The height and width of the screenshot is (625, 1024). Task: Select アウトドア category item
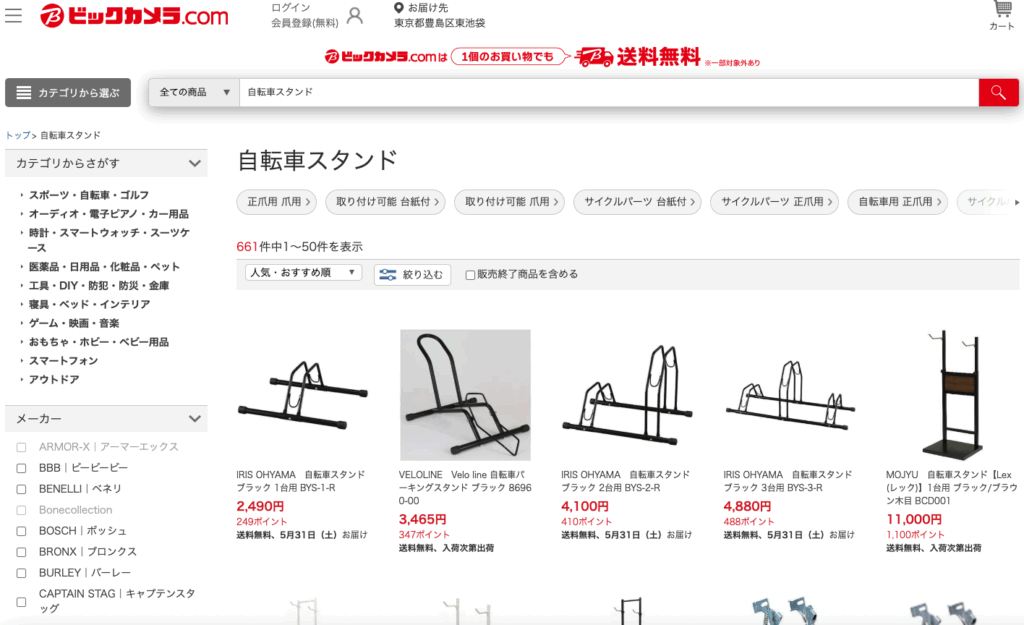click(54, 379)
